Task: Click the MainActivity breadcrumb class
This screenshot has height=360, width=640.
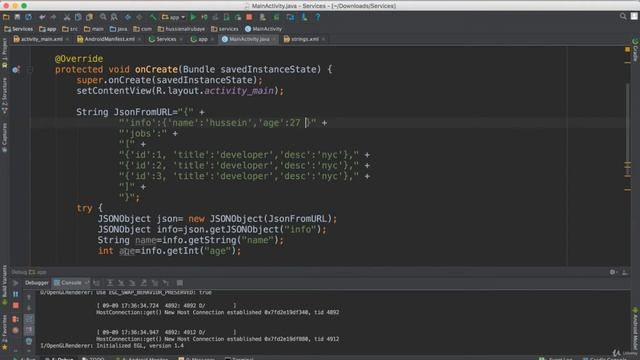Action: pos(264,29)
